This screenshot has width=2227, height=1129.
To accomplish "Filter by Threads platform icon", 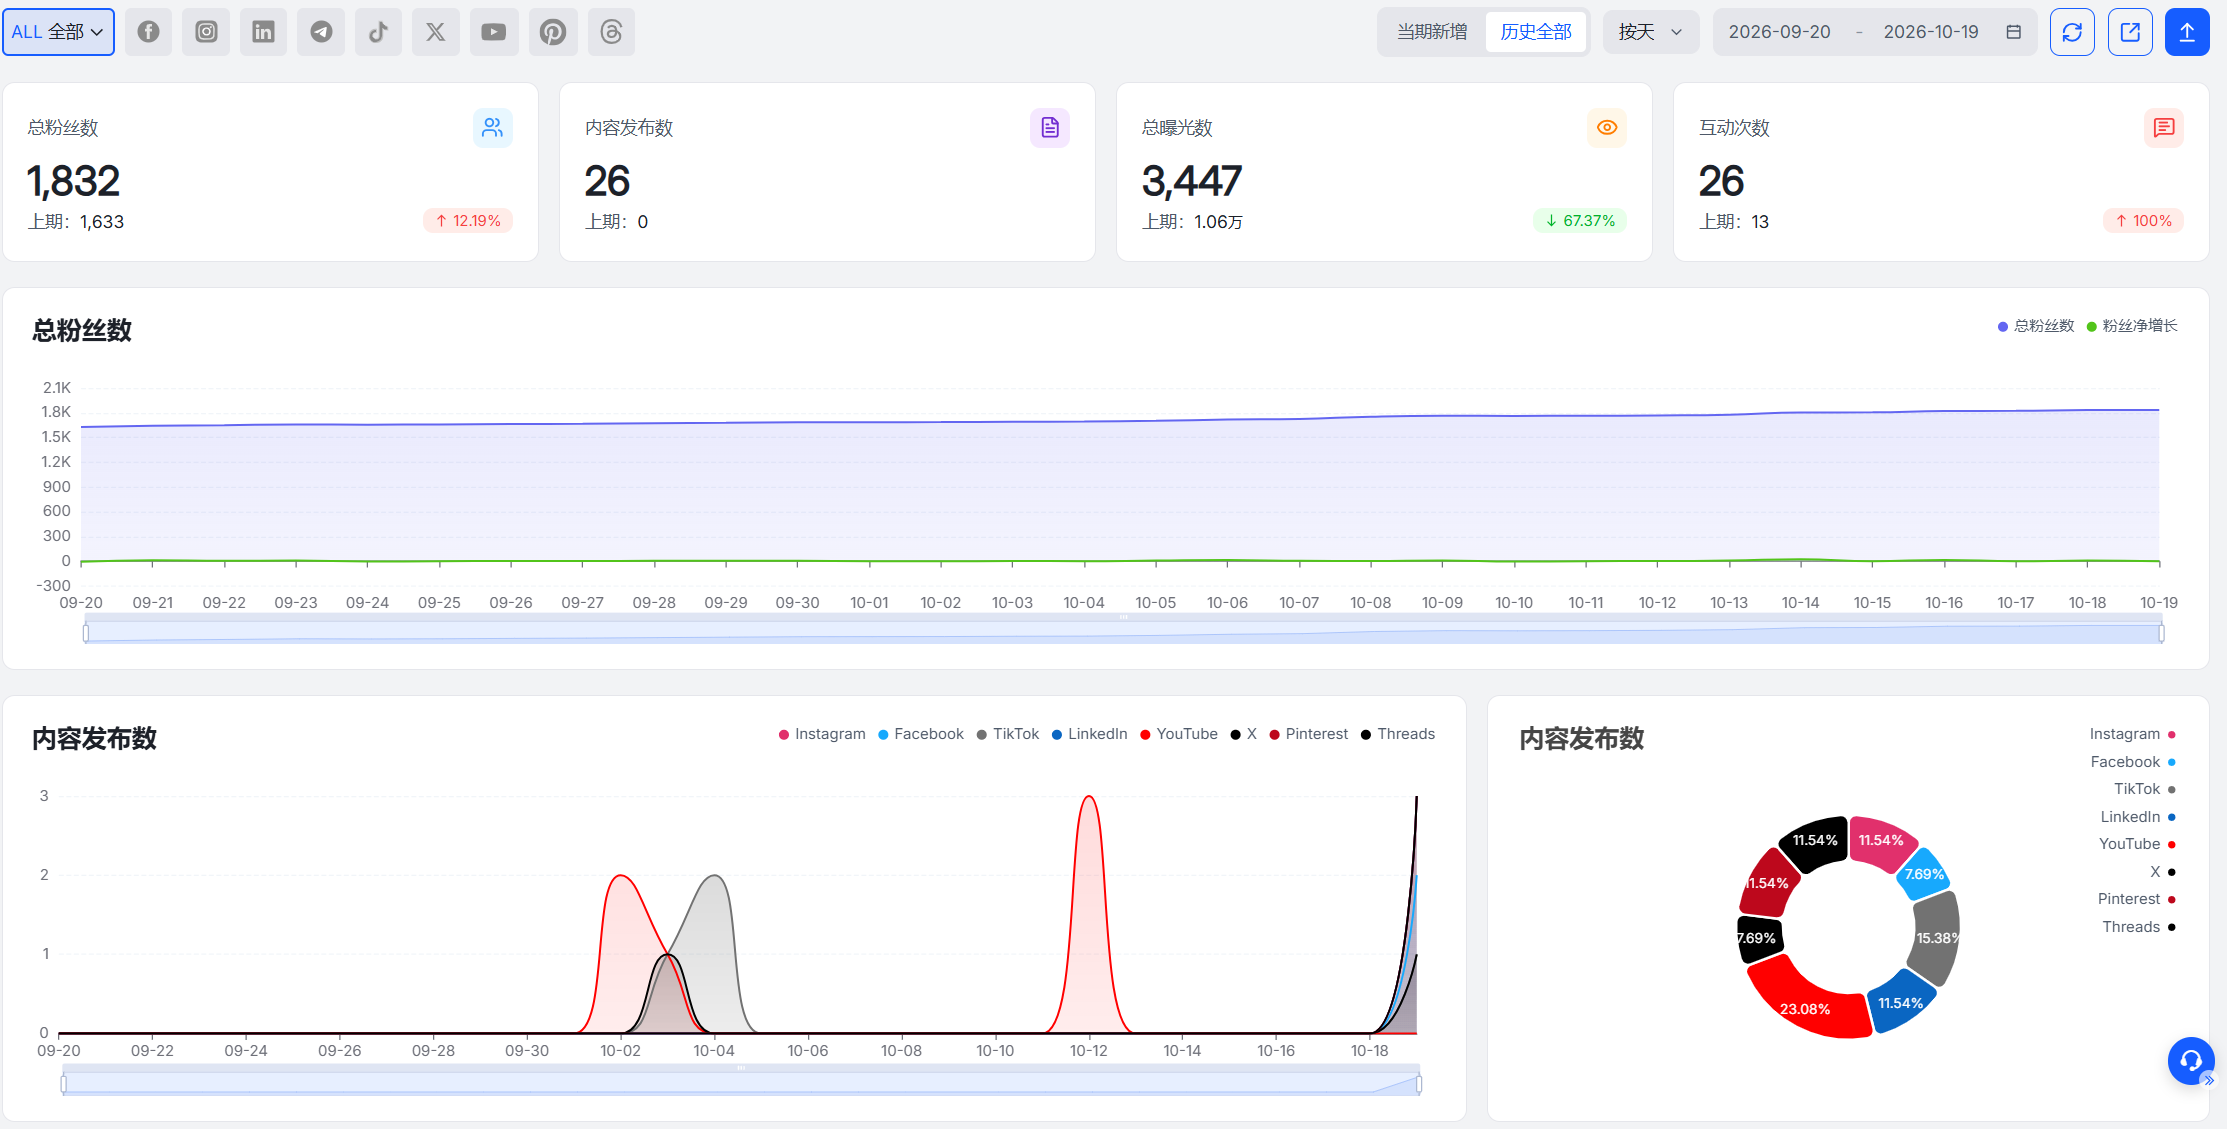I will coord(611,32).
